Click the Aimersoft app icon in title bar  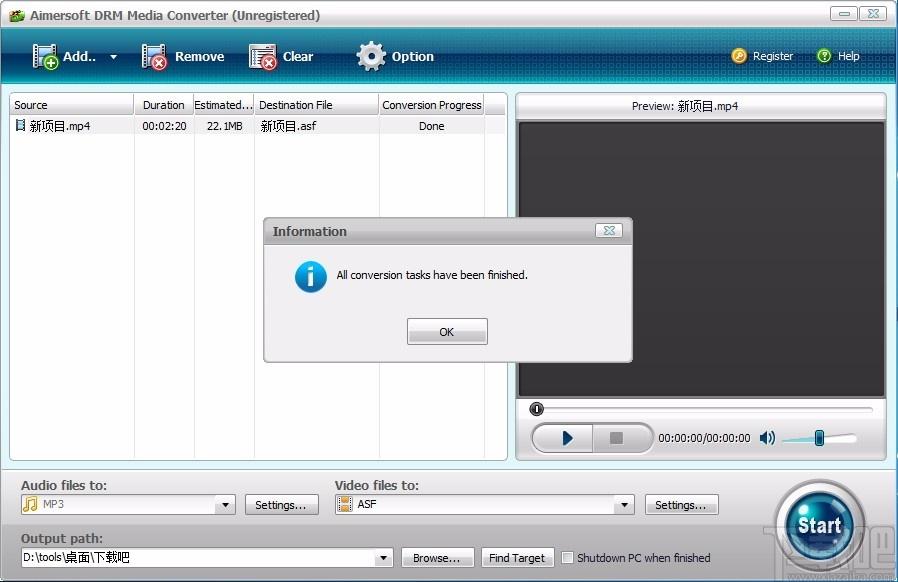pyautogui.click(x=17, y=15)
